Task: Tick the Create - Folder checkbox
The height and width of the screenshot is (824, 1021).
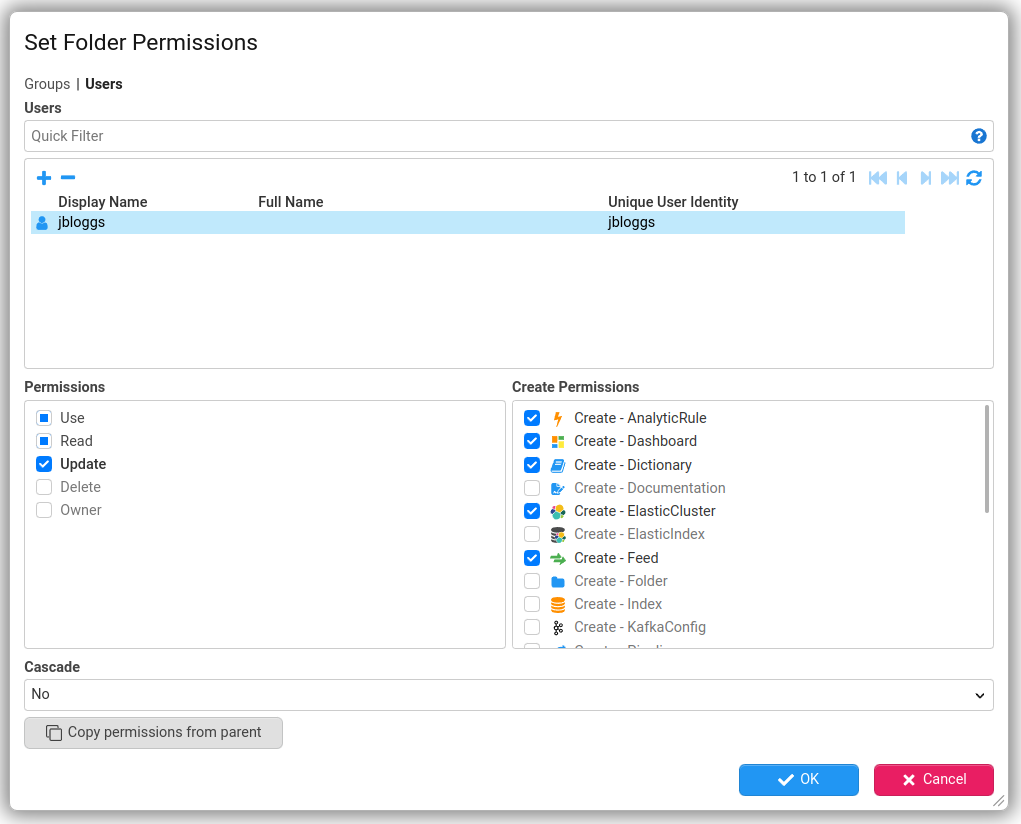Action: [x=532, y=581]
